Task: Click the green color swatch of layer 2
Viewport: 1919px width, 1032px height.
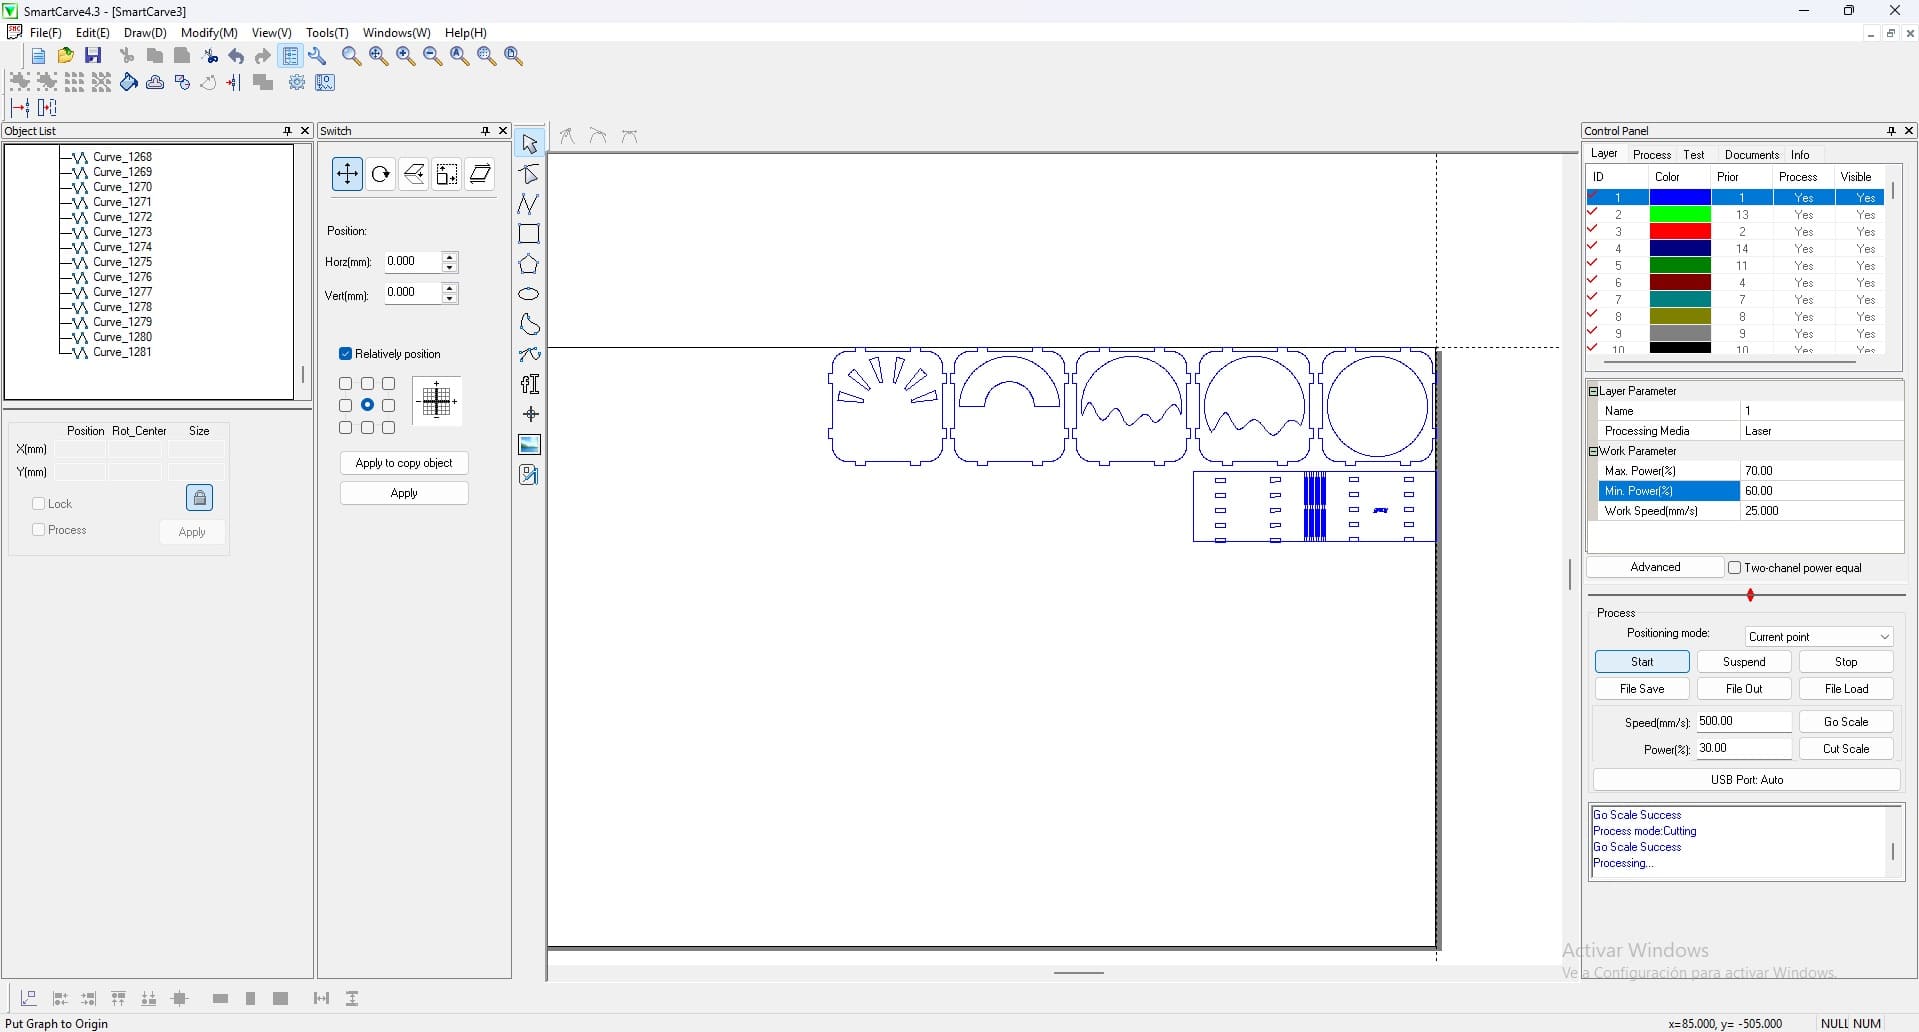Action: coord(1680,215)
